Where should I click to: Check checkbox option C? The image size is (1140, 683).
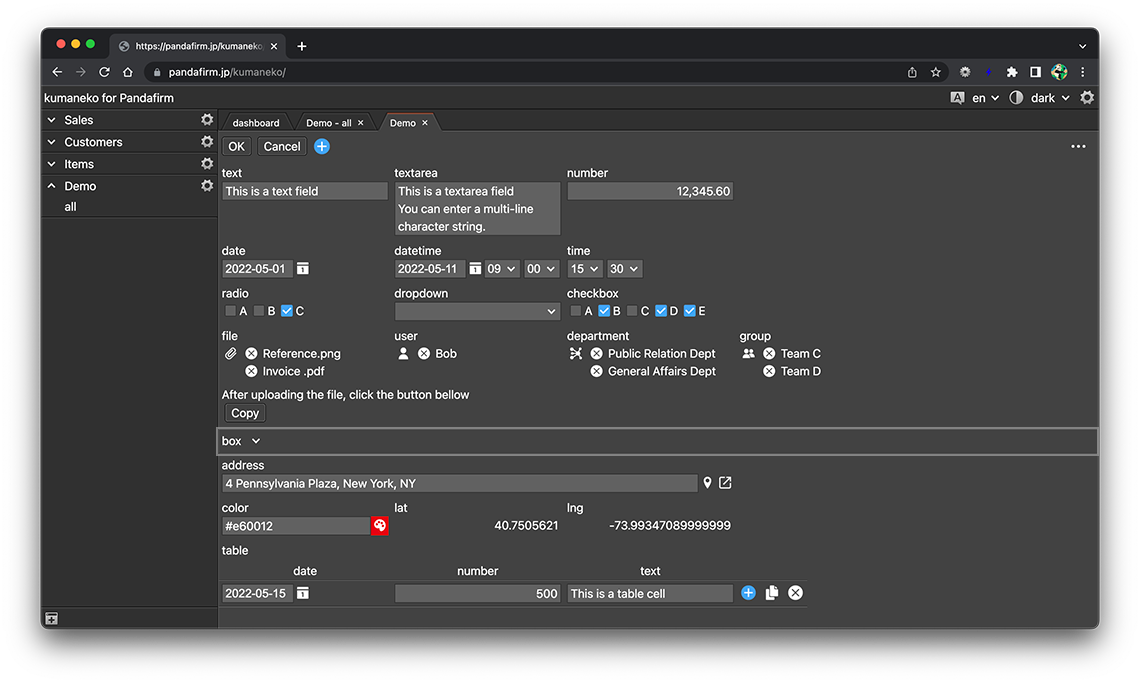(632, 312)
